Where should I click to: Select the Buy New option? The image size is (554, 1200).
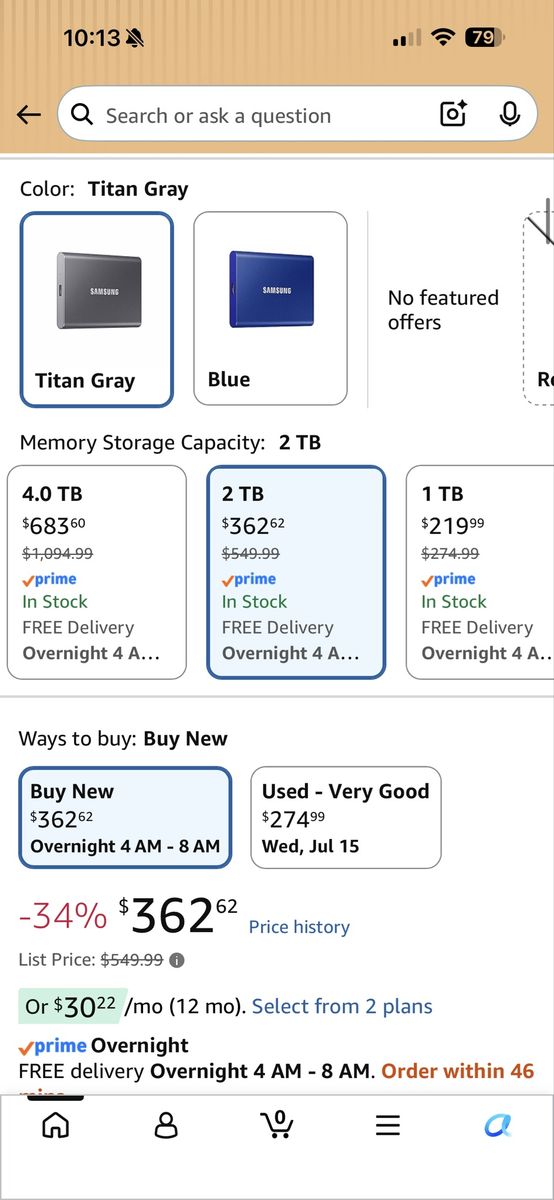click(125, 817)
